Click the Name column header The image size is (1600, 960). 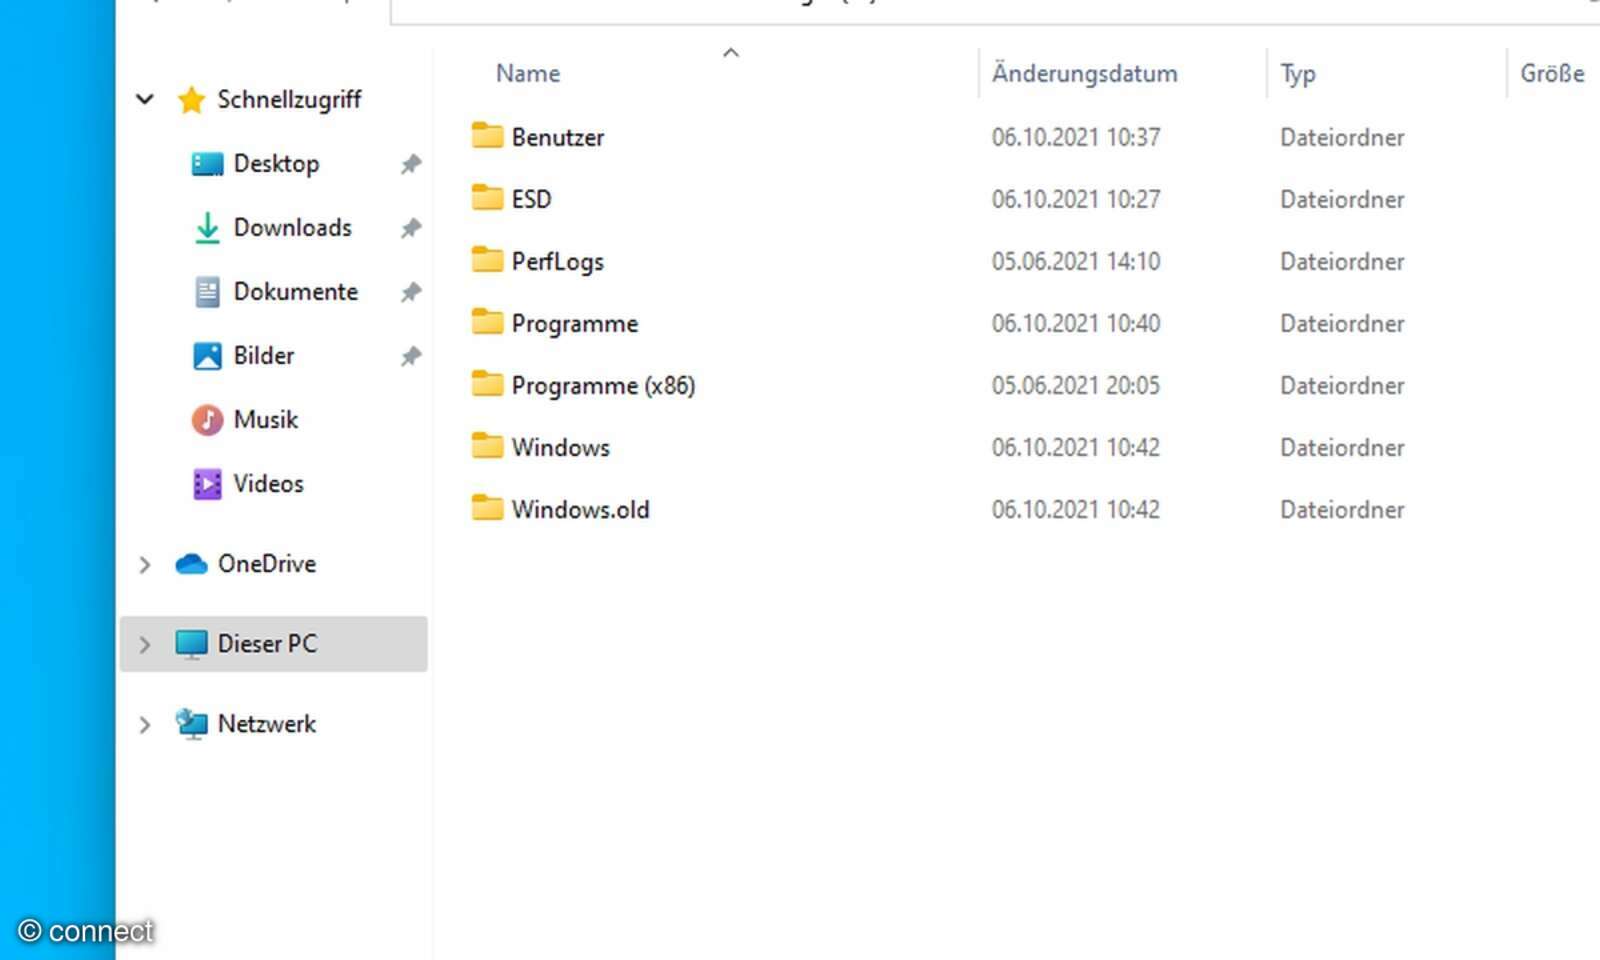527,73
